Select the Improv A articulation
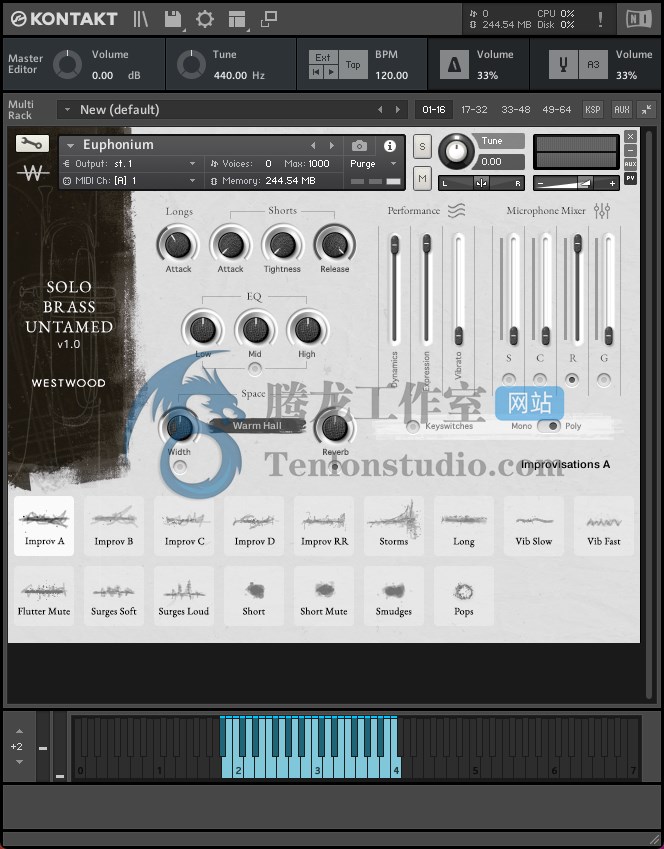 44,525
